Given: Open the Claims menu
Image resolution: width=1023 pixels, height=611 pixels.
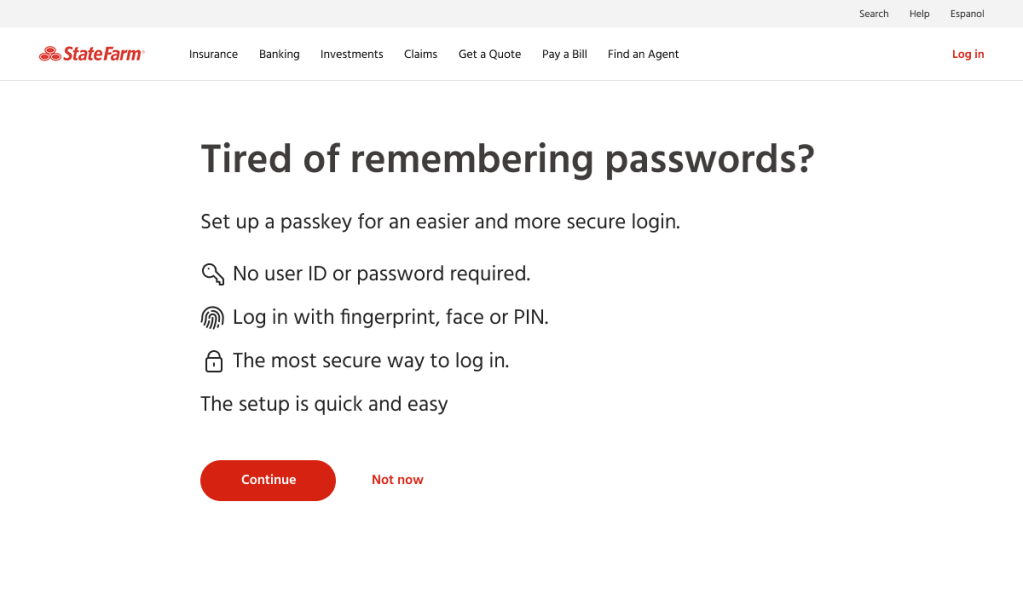Looking at the screenshot, I should [x=420, y=54].
